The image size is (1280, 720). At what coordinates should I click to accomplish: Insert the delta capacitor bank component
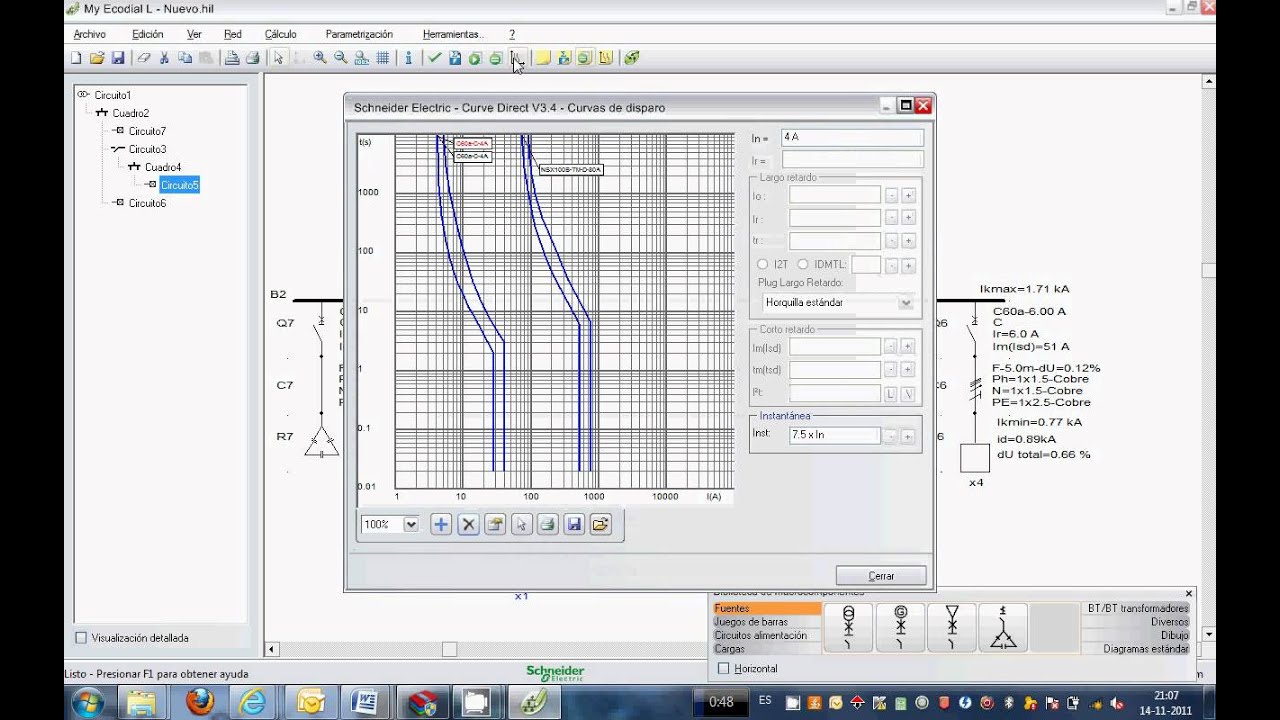coord(1003,627)
